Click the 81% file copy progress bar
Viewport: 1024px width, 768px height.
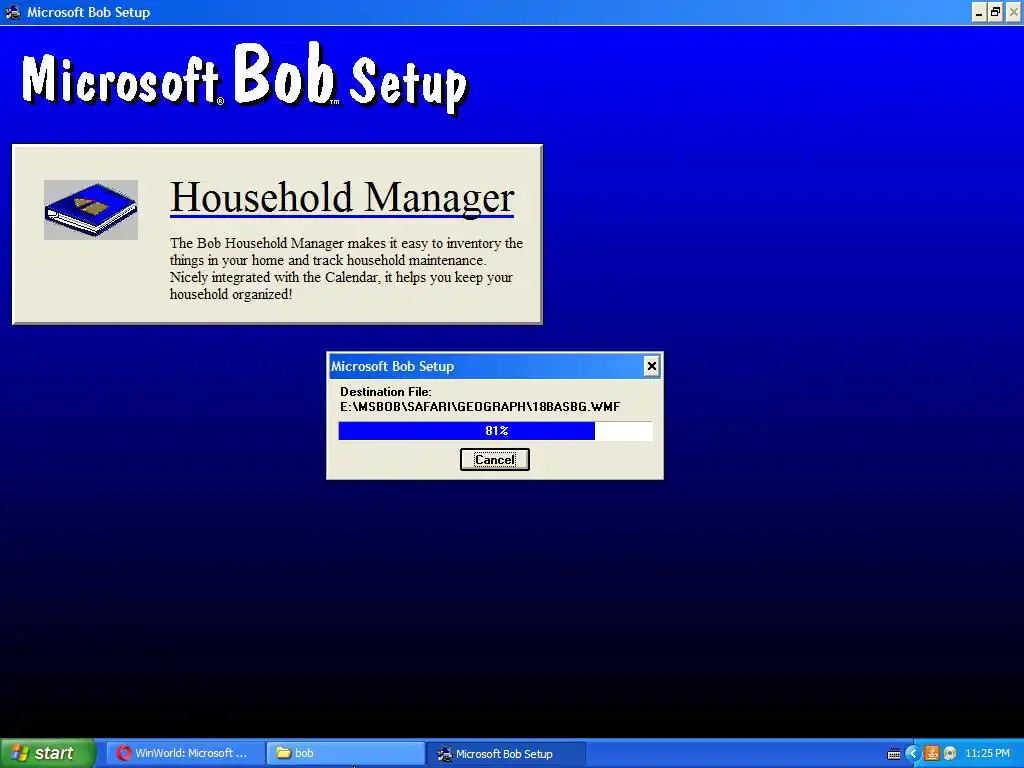(495, 430)
